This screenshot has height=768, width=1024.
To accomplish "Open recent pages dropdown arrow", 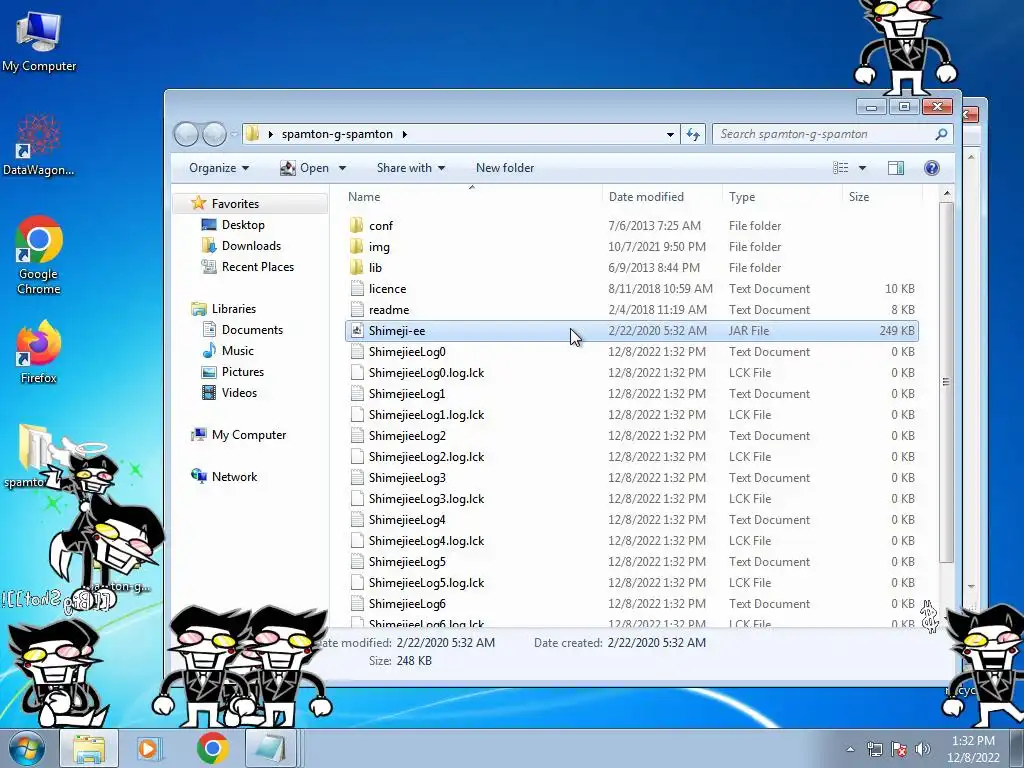I will (234, 135).
